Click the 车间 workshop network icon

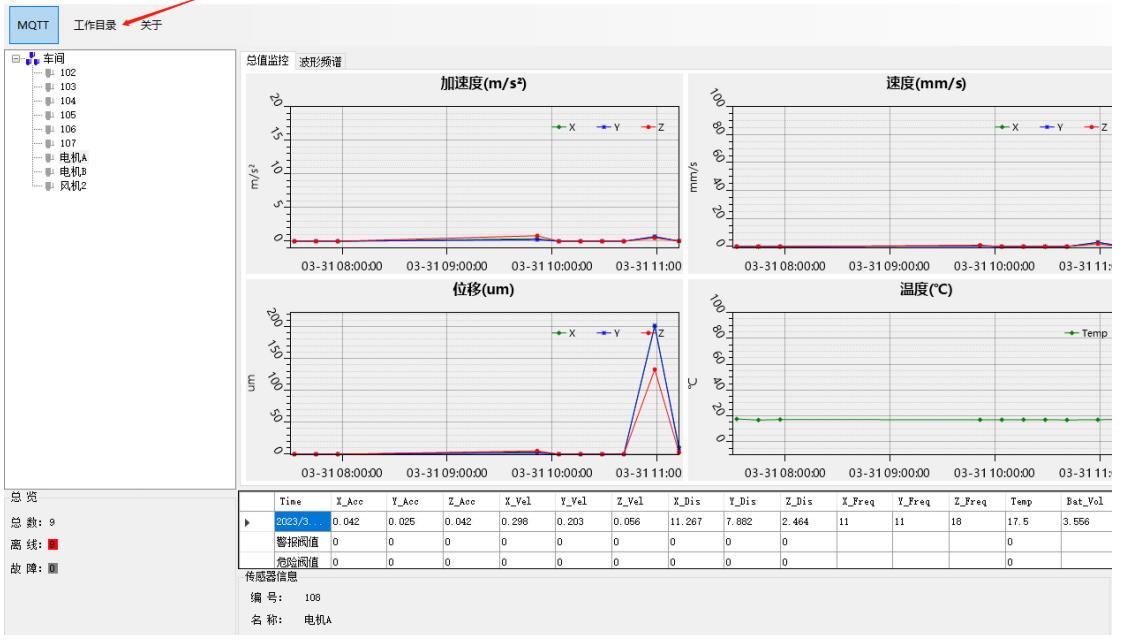pos(33,59)
